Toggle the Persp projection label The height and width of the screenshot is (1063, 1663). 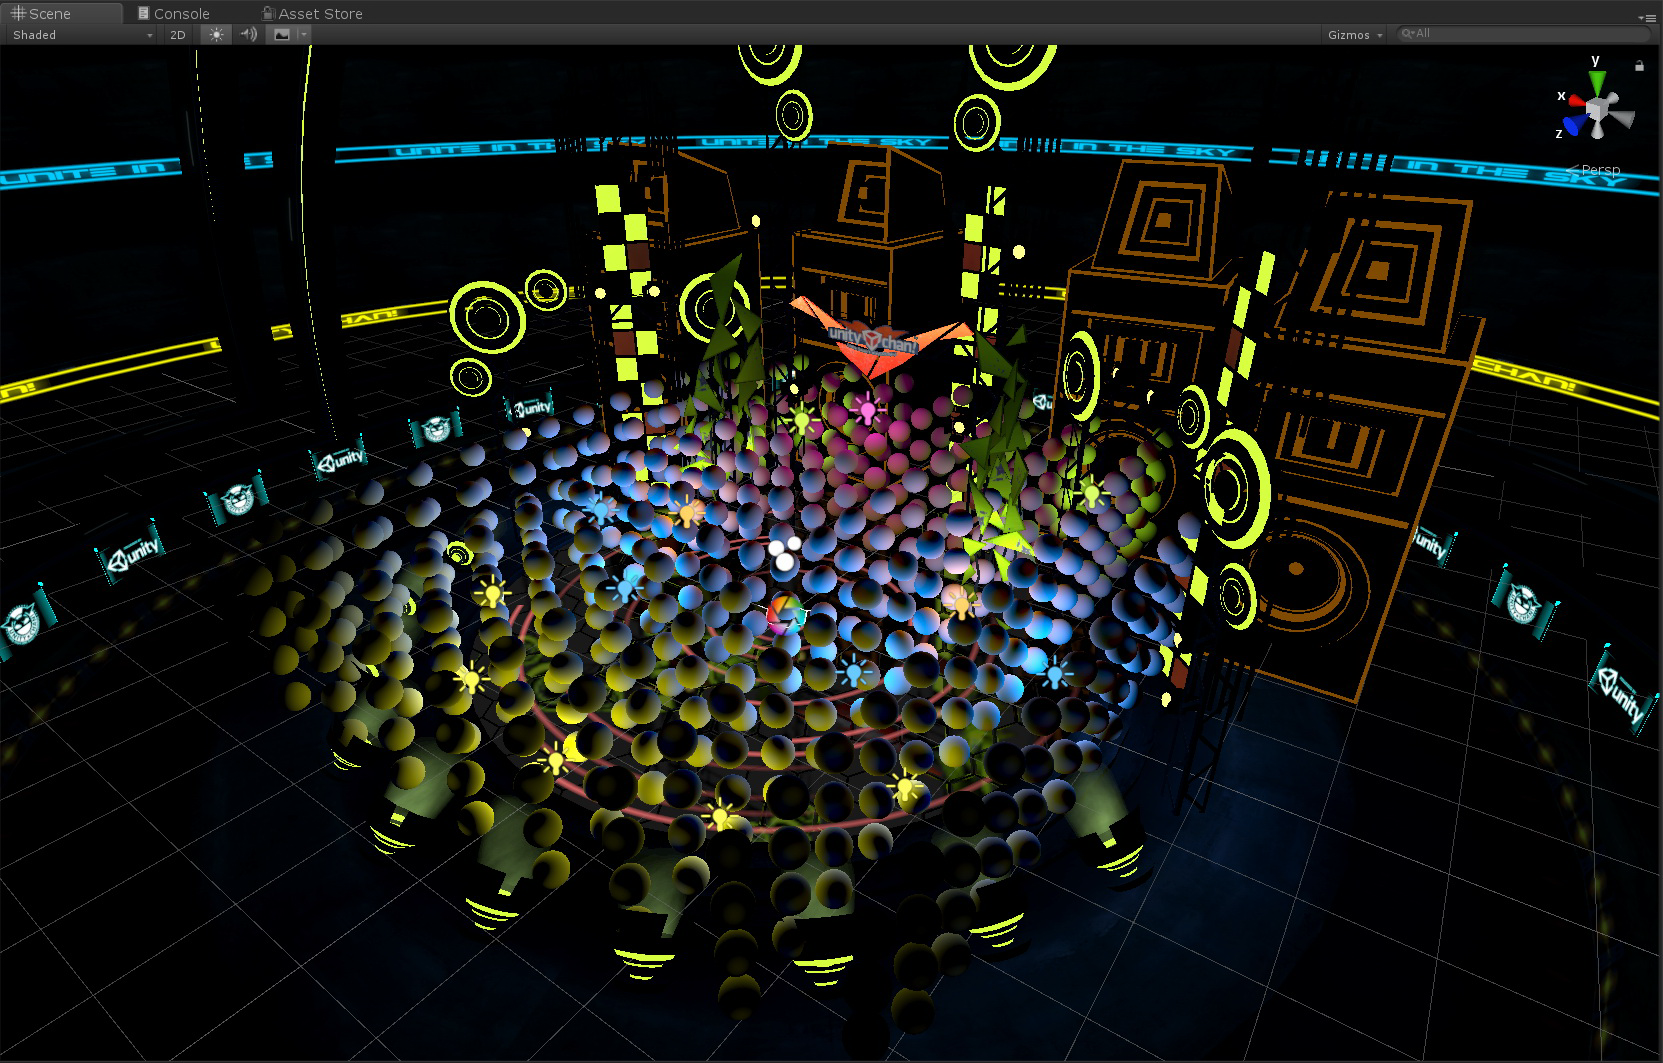click(1600, 170)
